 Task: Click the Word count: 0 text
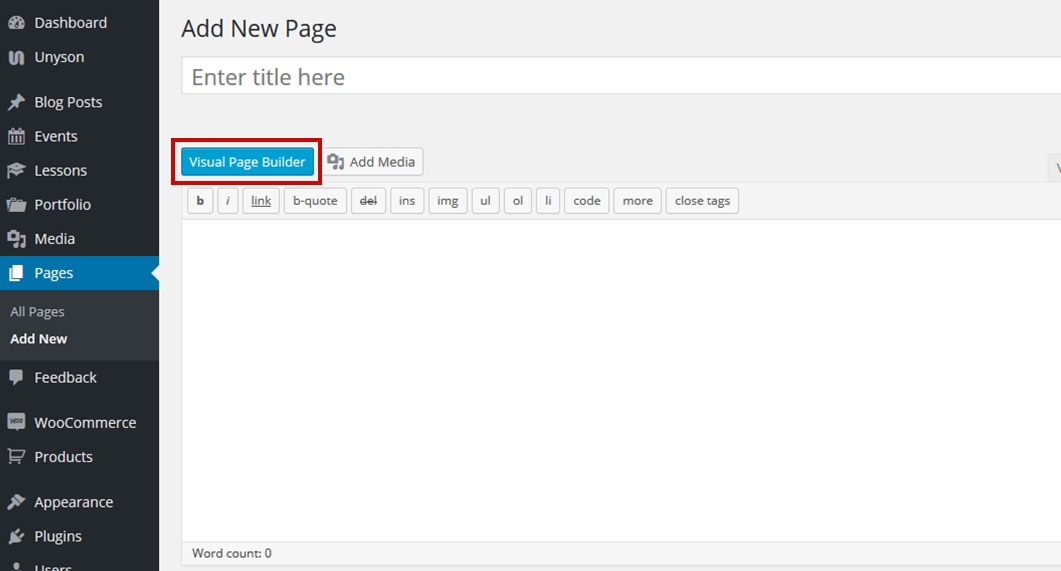point(231,553)
